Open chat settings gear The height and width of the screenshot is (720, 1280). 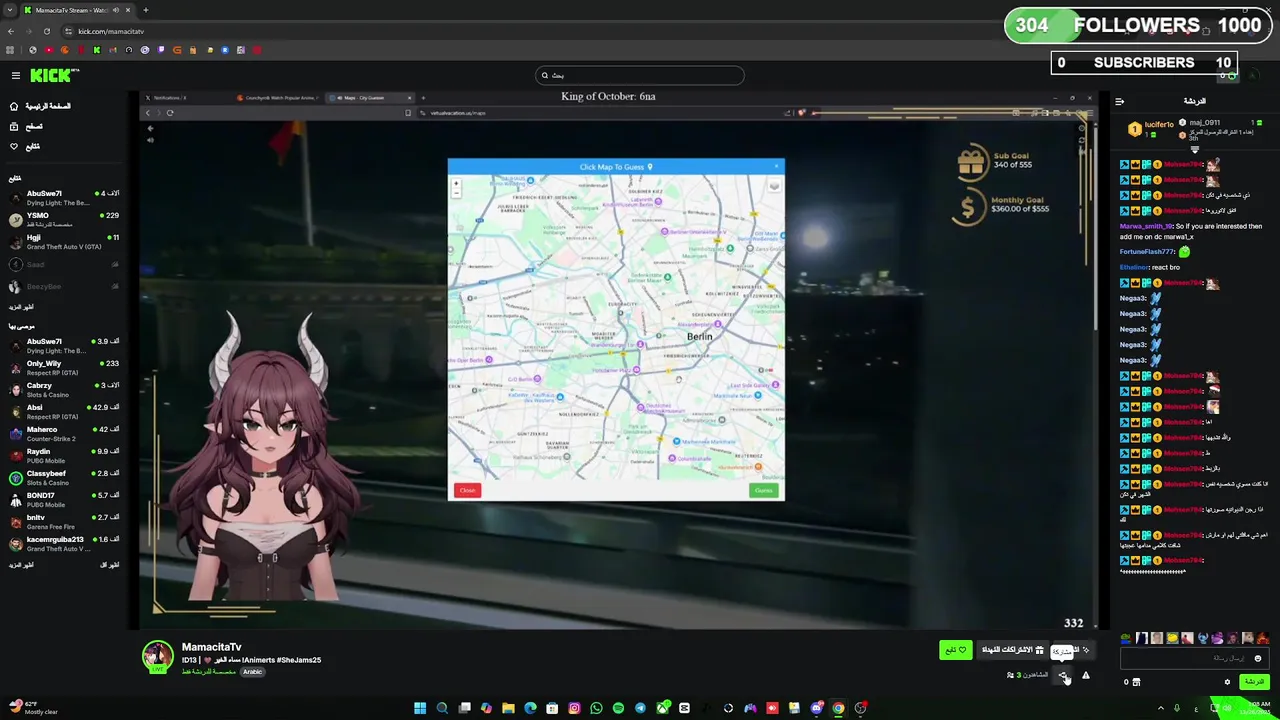1228,682
